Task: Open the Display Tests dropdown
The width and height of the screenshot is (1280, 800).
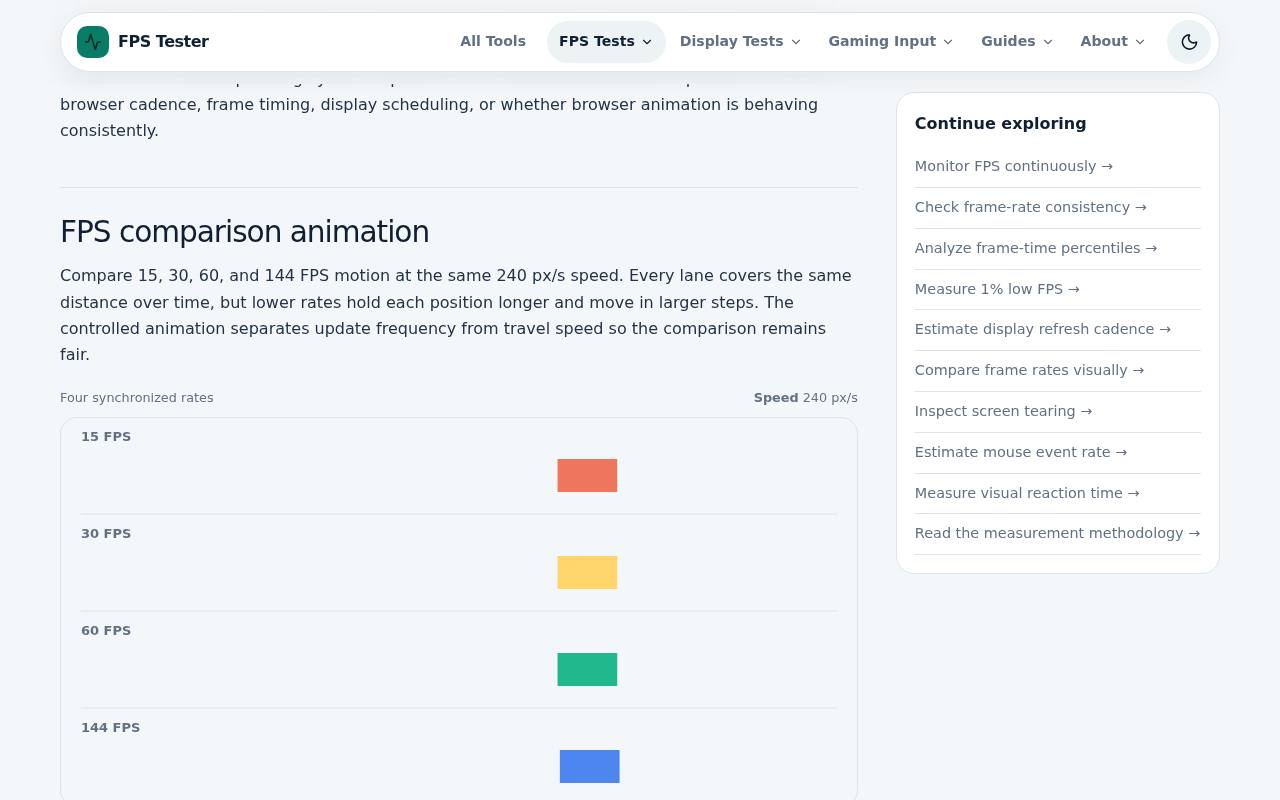Action: point(740,42)
